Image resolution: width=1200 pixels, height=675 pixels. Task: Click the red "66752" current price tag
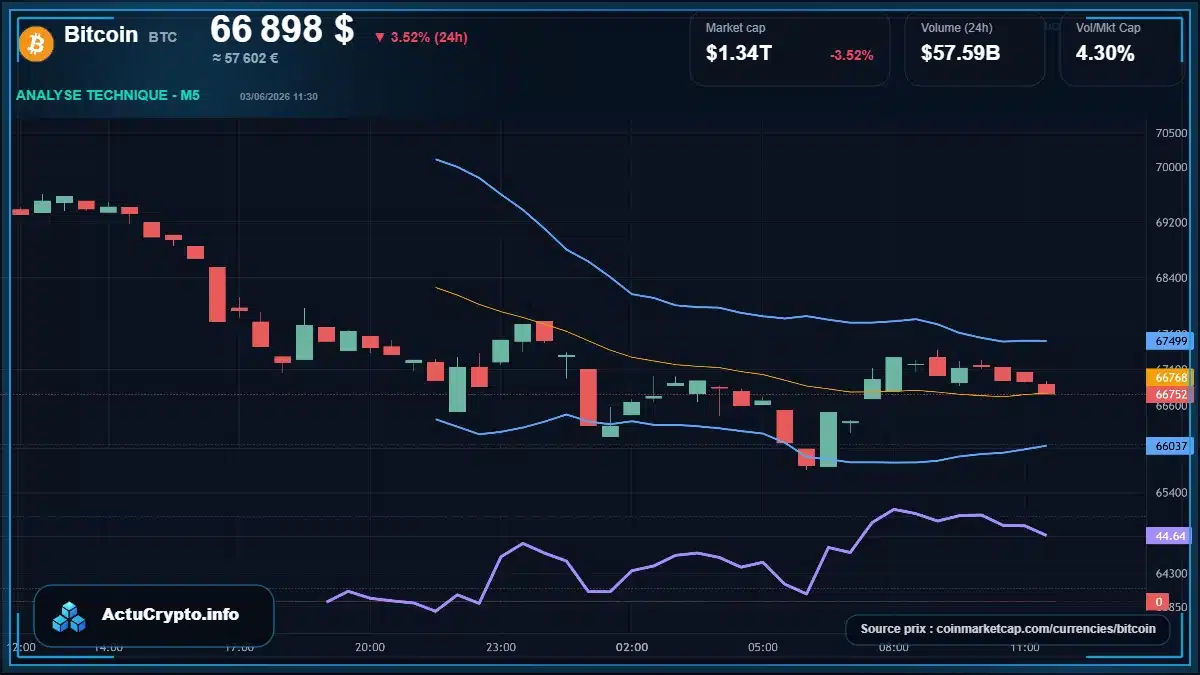tap(1170, 394)
